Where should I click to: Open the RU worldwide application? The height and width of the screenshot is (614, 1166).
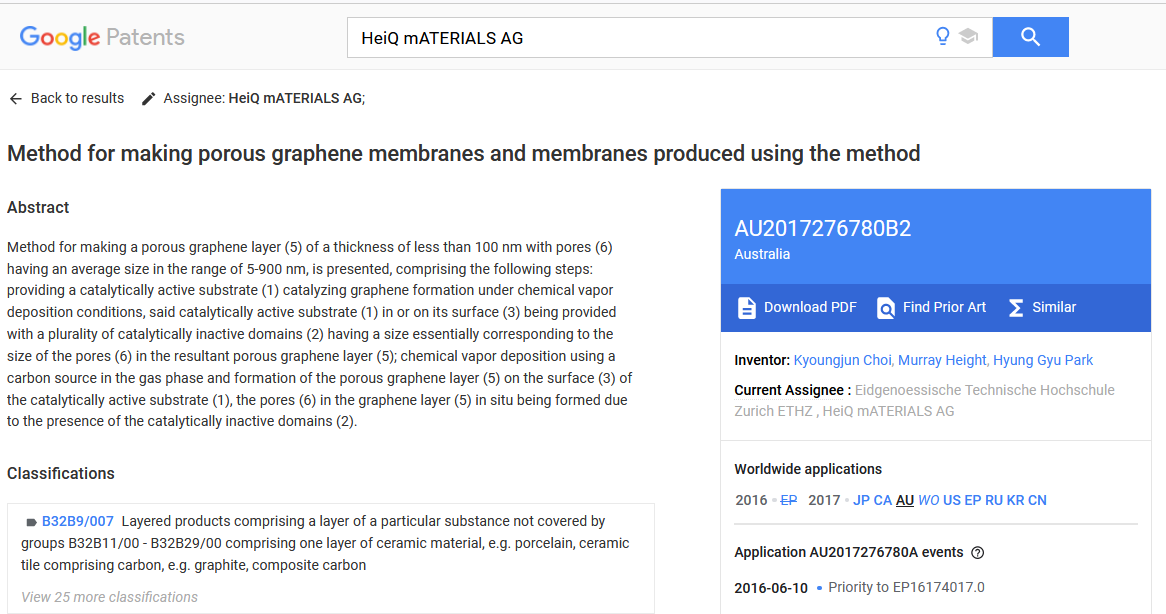click(994, 500)
